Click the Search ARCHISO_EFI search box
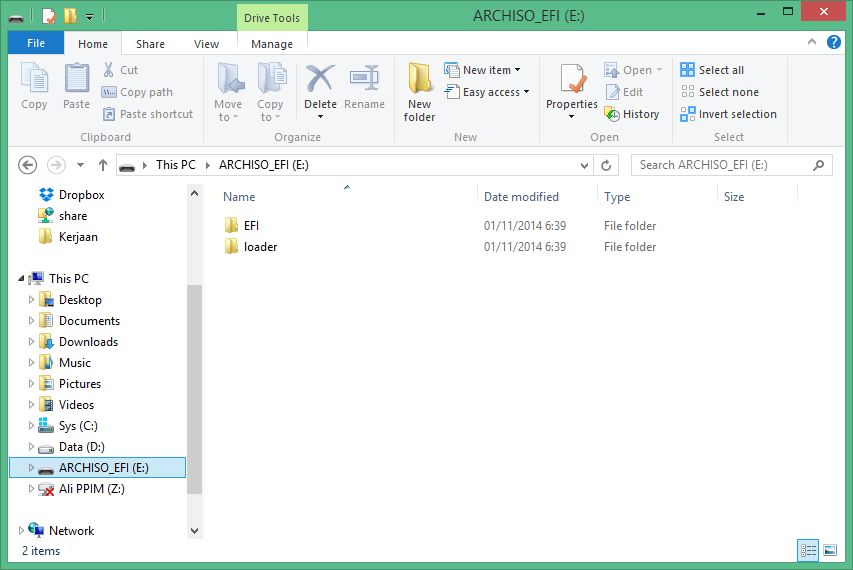 (725, 165)
